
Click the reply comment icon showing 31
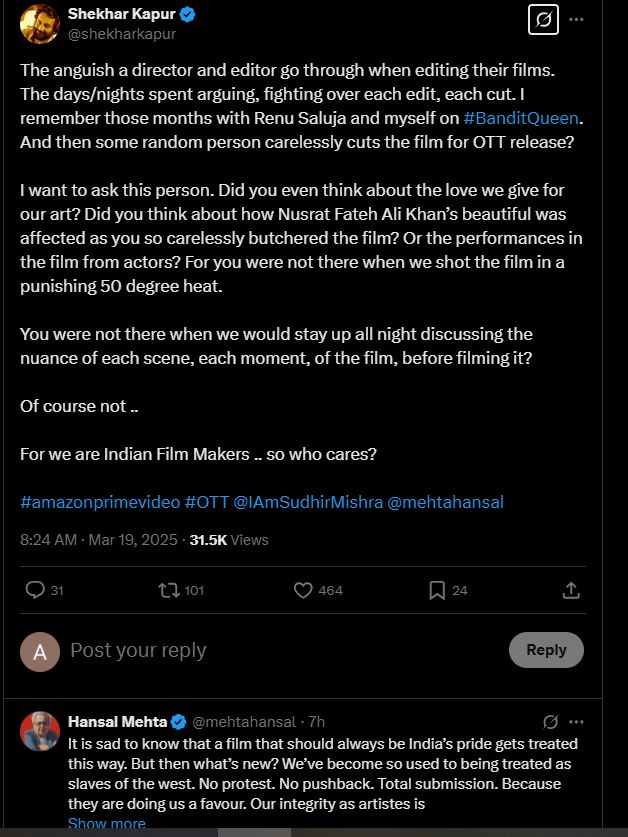[x=35, y=590]
